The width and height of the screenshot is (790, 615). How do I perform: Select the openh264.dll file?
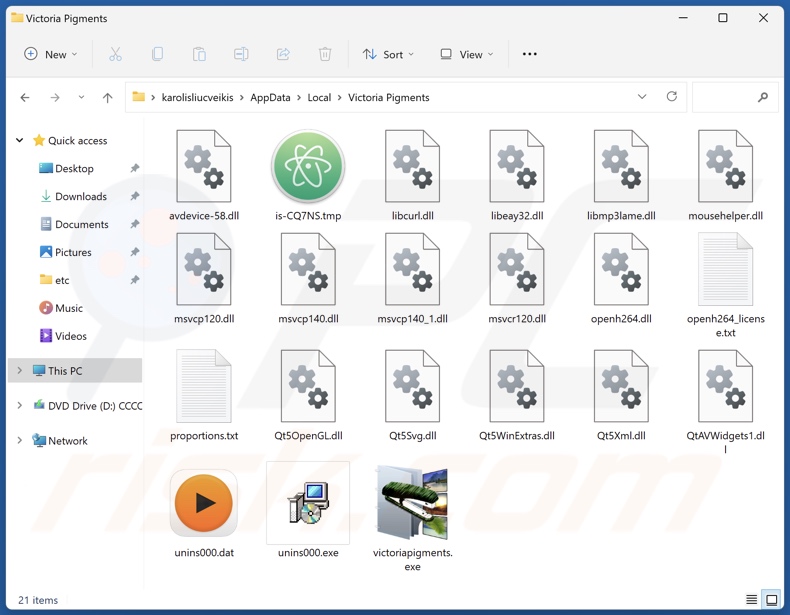click(621, 279)
